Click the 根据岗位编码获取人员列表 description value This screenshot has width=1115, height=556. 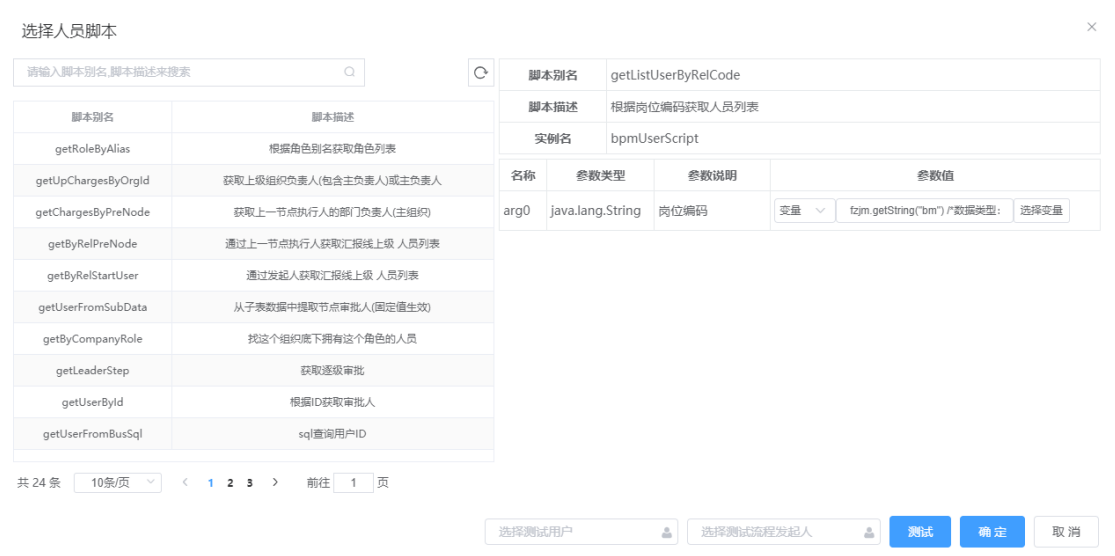tap(685, 107)
